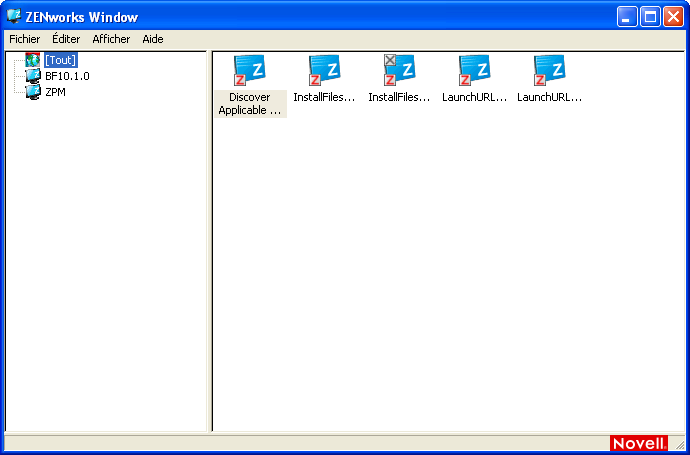Click the monitor icon beside ZPM
The height and width of the screenshot is (455, 690).
[33, 92]
